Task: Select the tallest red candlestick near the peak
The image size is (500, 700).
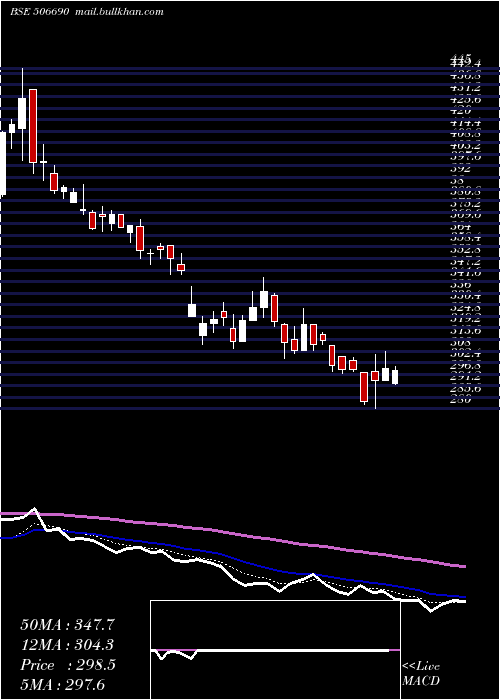Action: [x=33, y=126]
